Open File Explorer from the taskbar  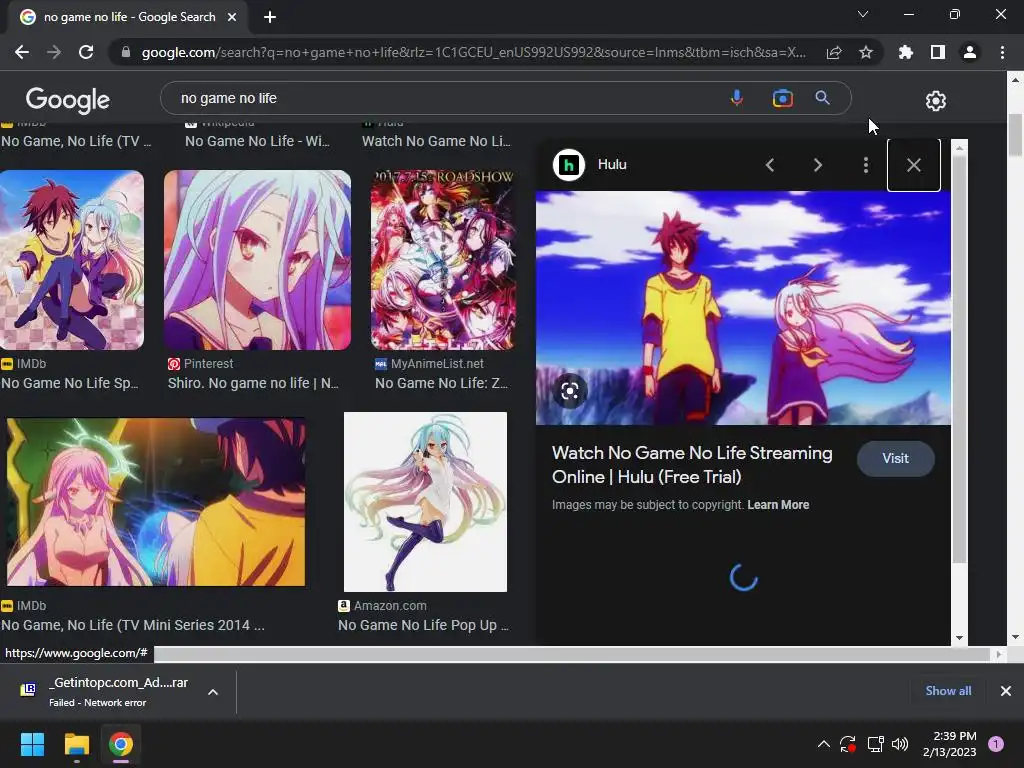point(76,744)
